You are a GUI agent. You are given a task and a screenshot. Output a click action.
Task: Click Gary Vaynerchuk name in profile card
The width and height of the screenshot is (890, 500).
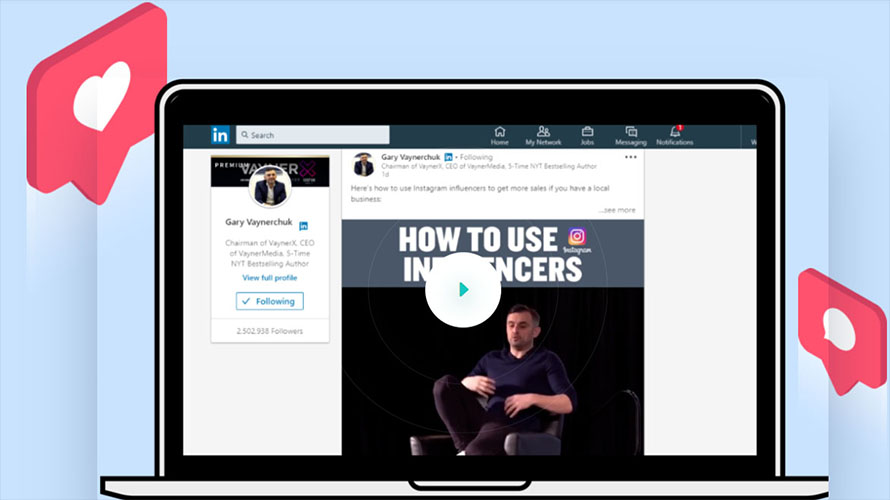259,222
